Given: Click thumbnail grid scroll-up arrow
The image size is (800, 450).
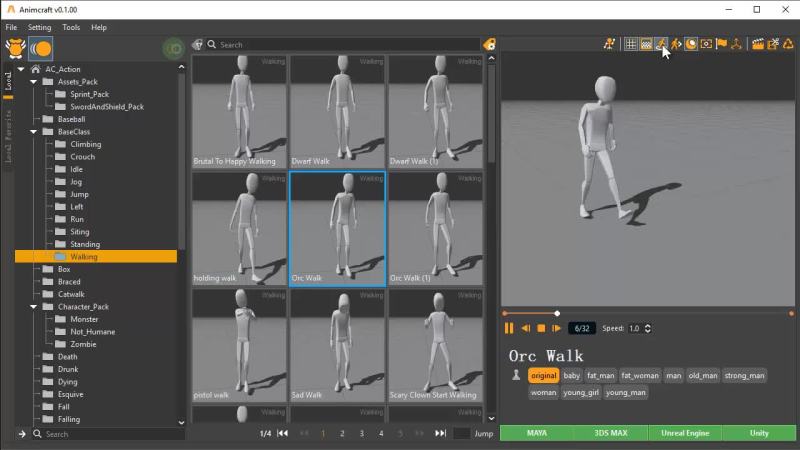Looking at the screenshot, I should 491,59.
